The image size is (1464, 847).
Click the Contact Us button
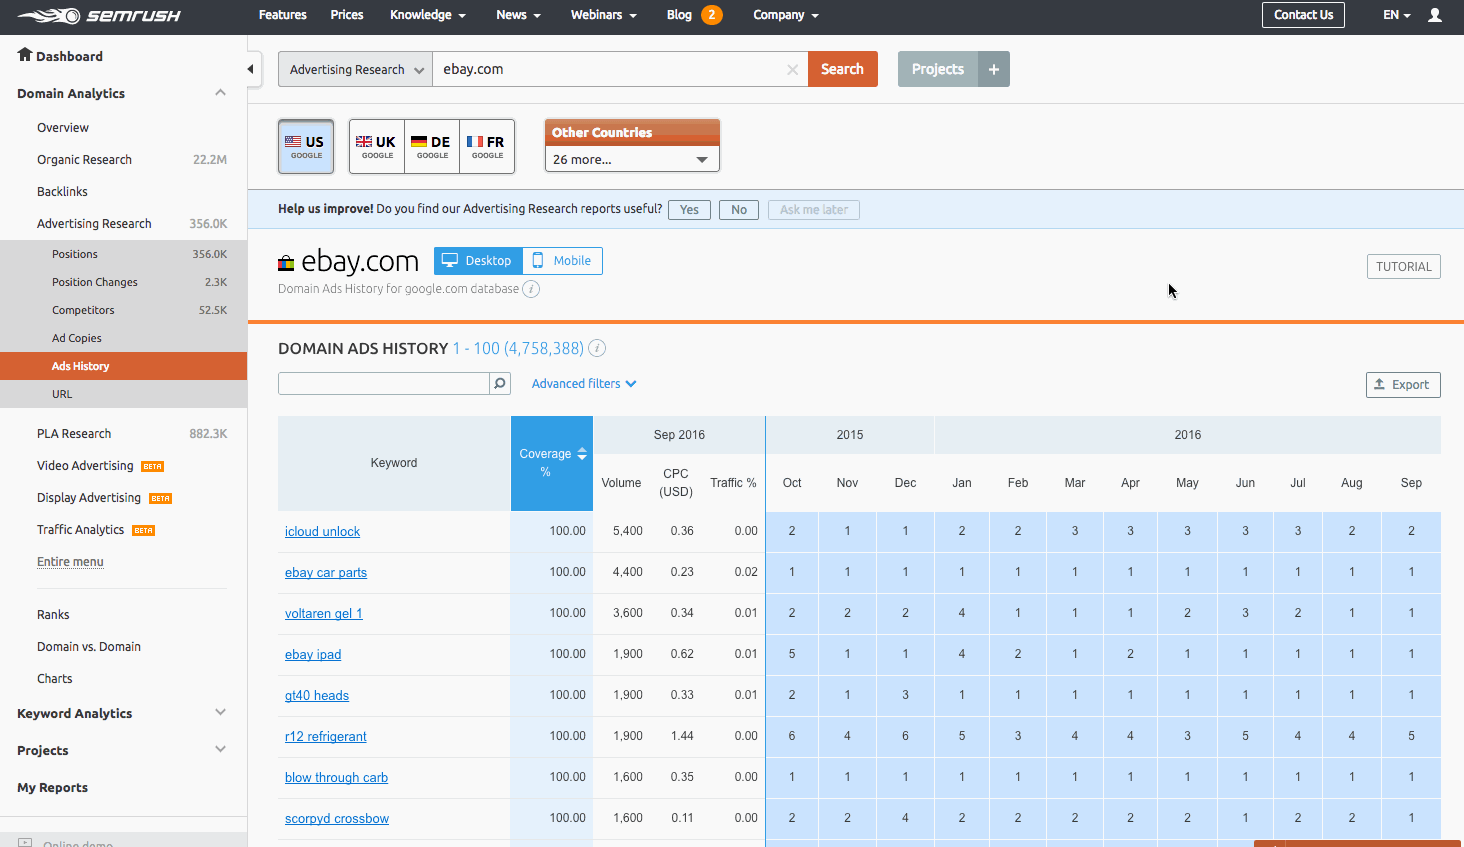pyautogui.click(x=1303, y=15)
